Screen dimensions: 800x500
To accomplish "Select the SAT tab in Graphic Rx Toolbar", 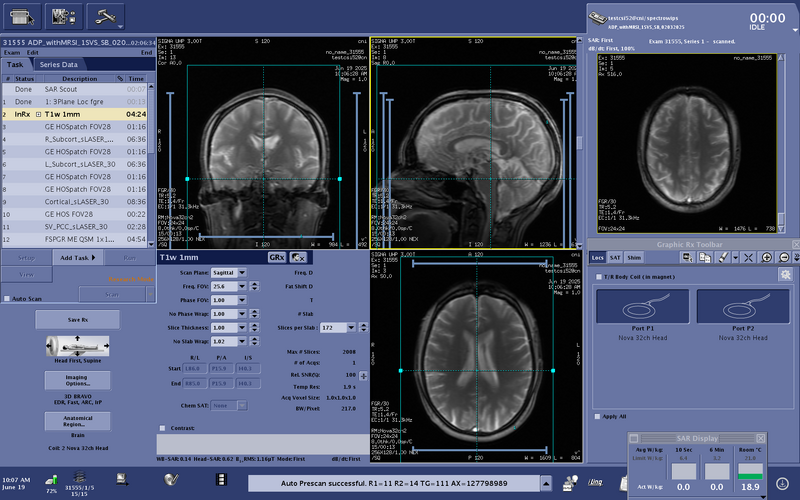I will point(615,258).
